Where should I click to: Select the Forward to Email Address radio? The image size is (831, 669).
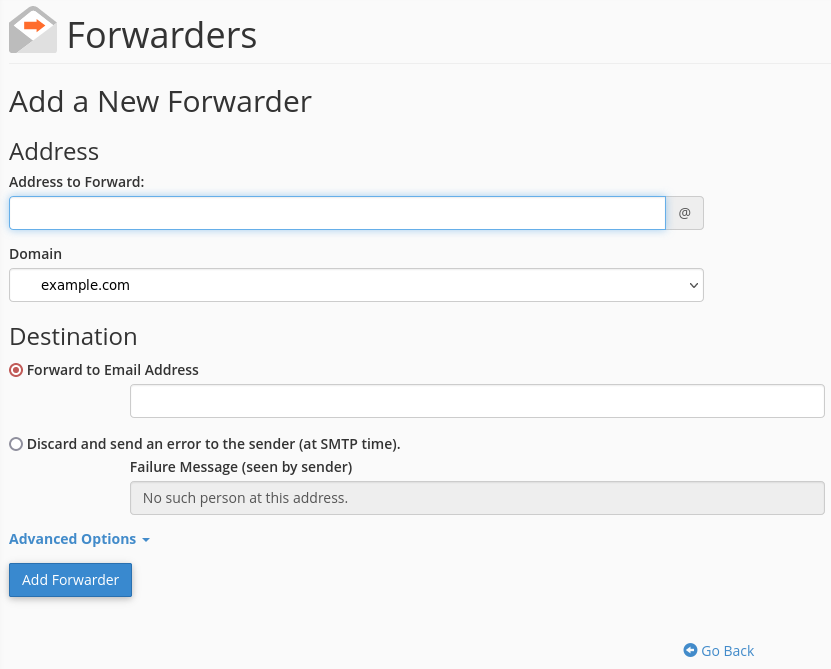pos(16,370)
